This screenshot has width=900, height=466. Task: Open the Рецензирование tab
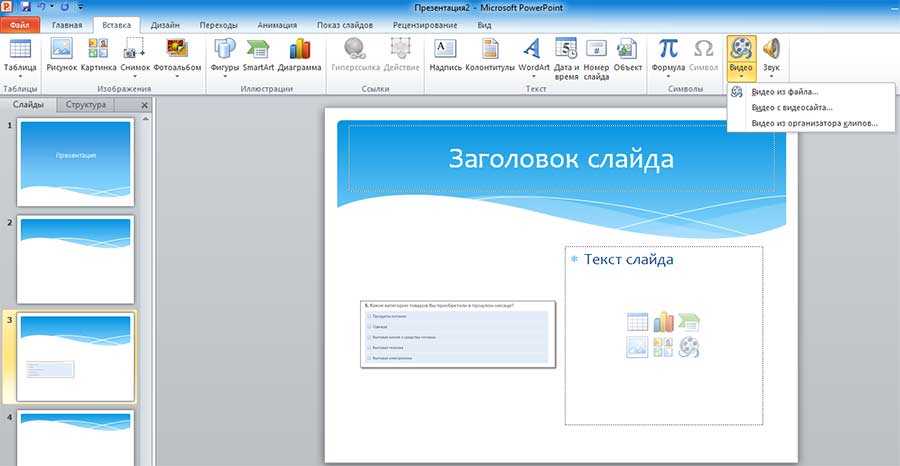pyautogui.click(x=425, y=25)
